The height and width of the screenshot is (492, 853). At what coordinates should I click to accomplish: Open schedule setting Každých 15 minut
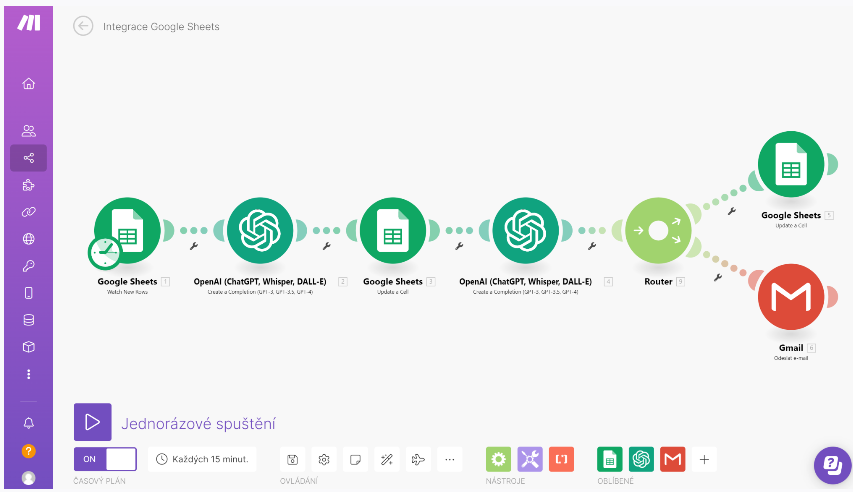(x=202, y=459)
